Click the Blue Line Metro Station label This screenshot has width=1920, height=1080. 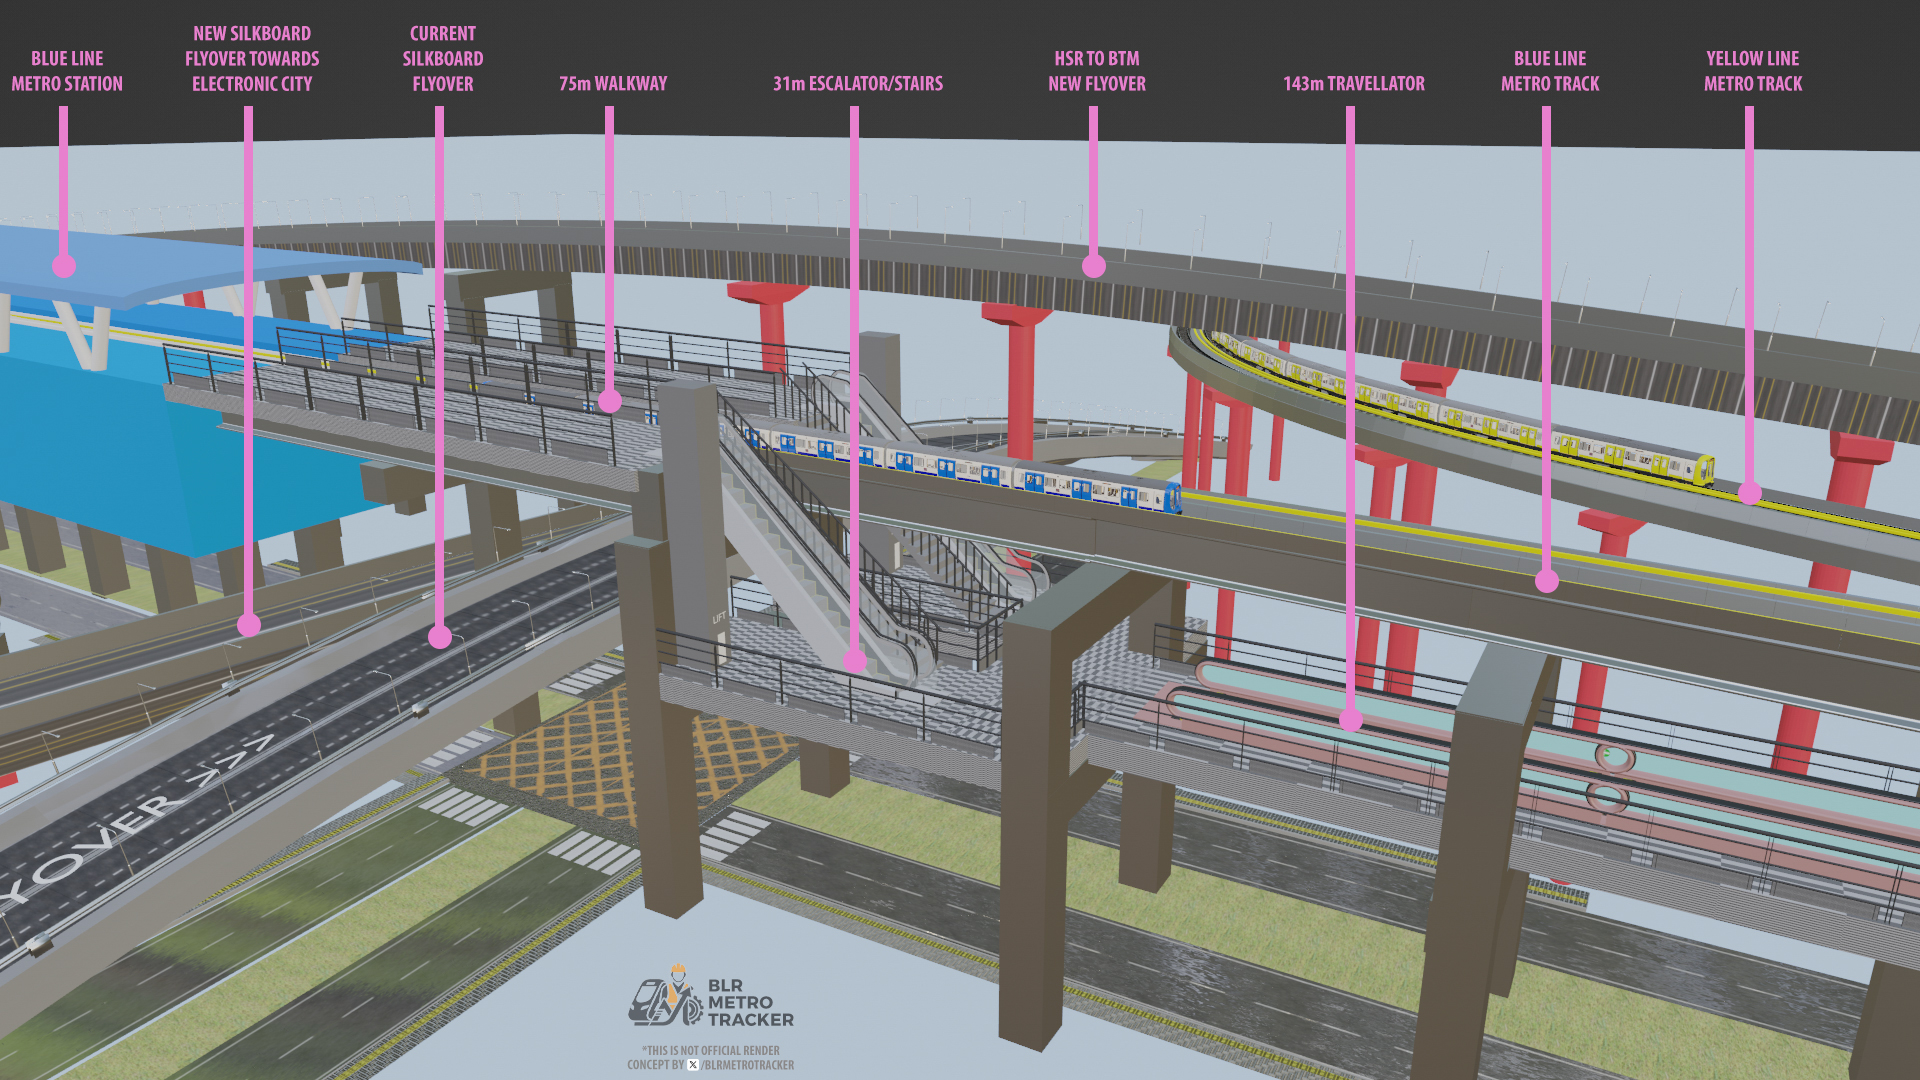(67, 71)
